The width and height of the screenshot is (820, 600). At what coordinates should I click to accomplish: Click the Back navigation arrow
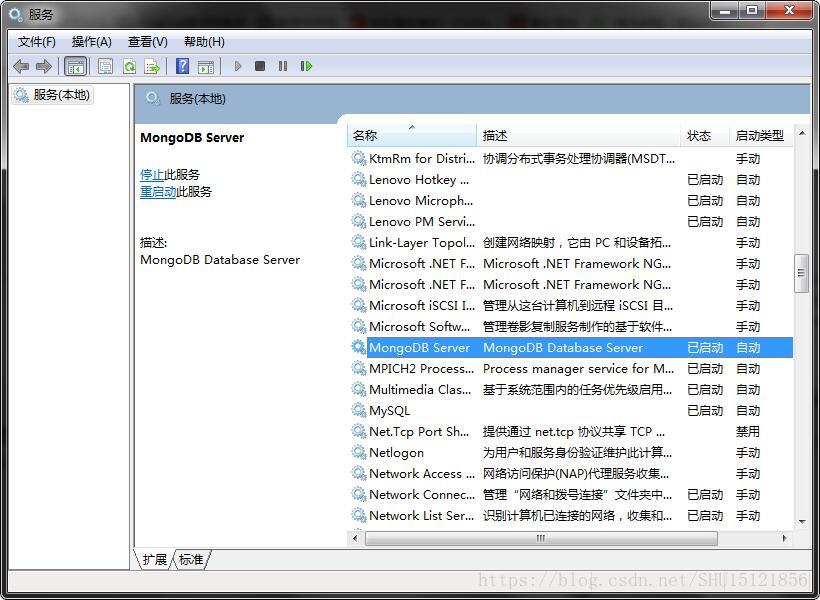tap(20, 66)
